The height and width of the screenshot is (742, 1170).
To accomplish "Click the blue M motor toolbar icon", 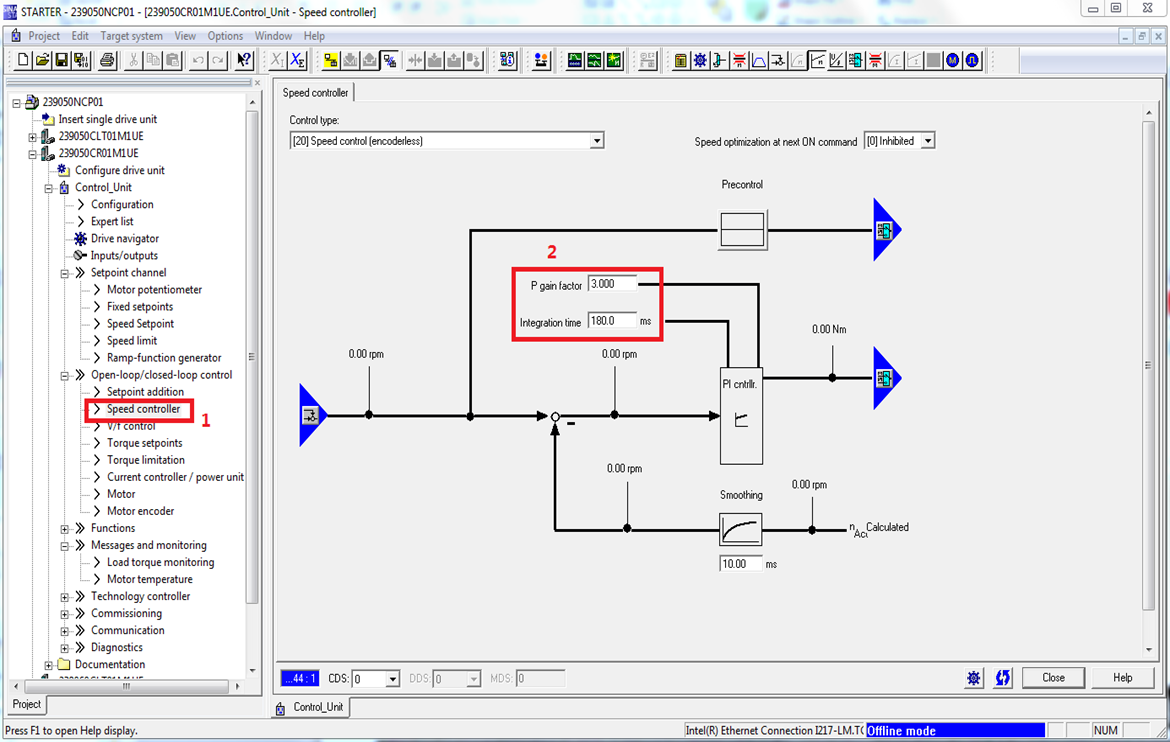I will [953, 61].
